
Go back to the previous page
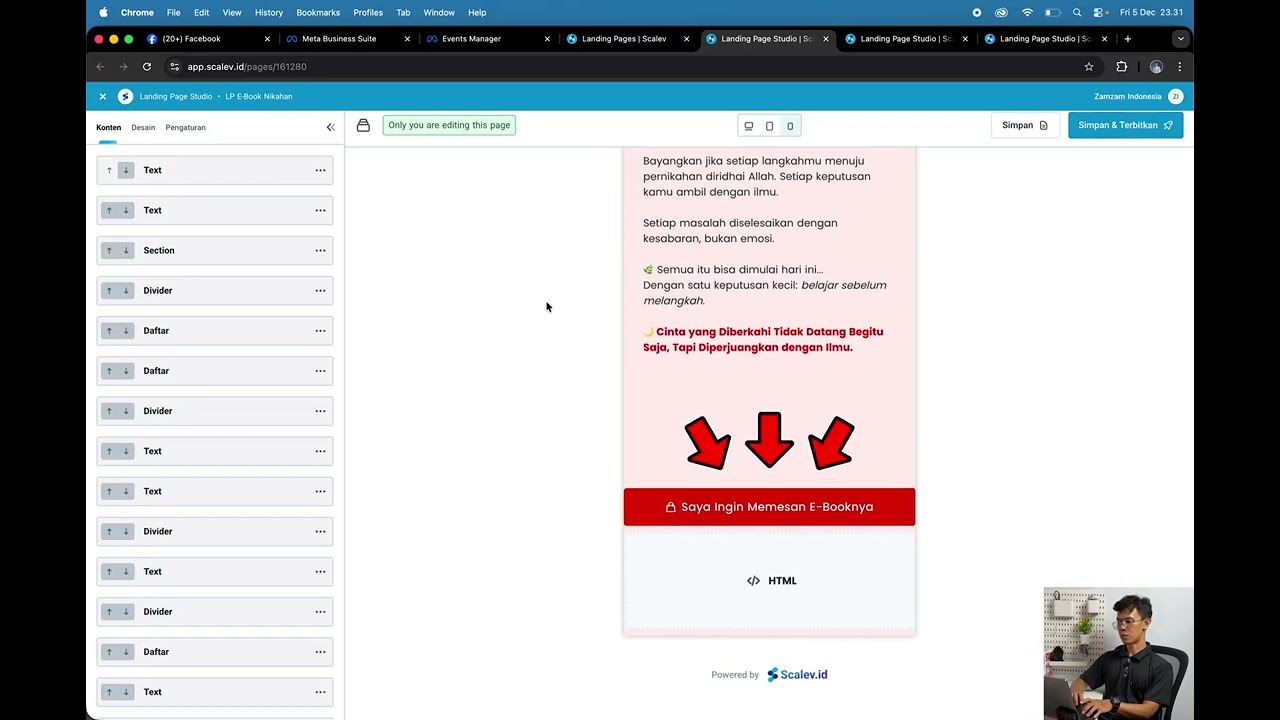coord(100,67)
